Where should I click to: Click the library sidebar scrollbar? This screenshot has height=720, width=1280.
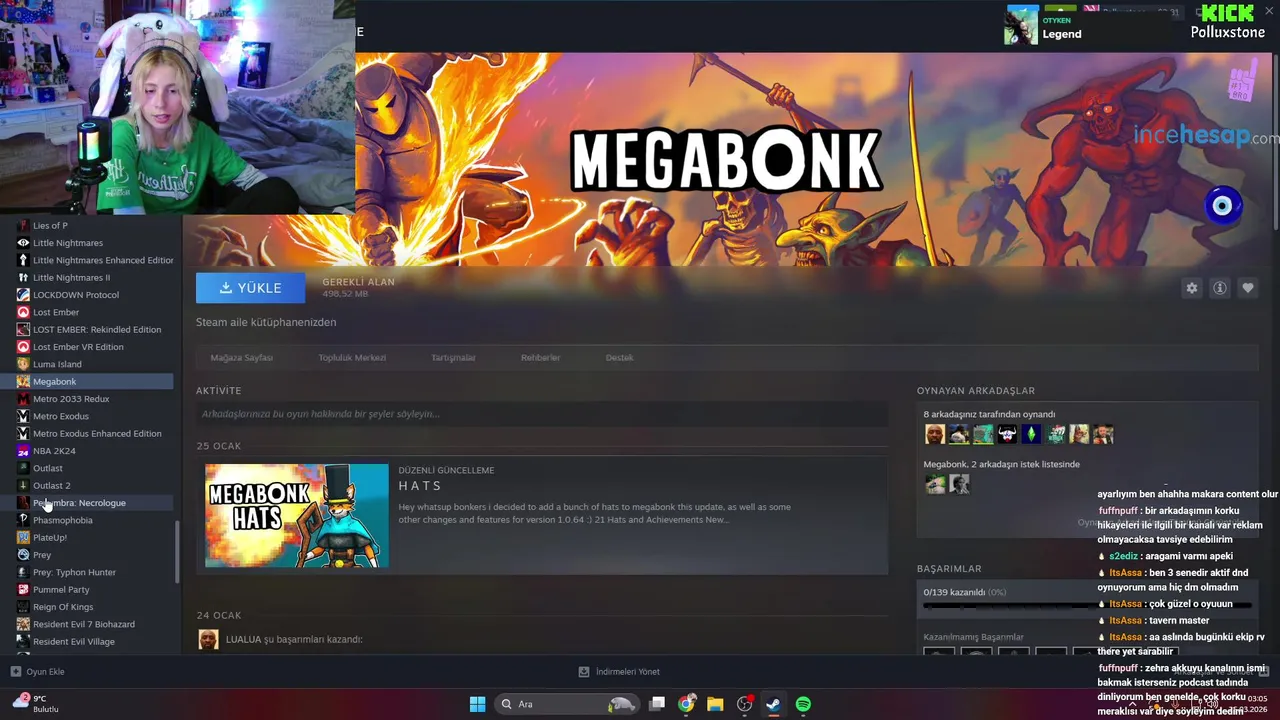178,552
